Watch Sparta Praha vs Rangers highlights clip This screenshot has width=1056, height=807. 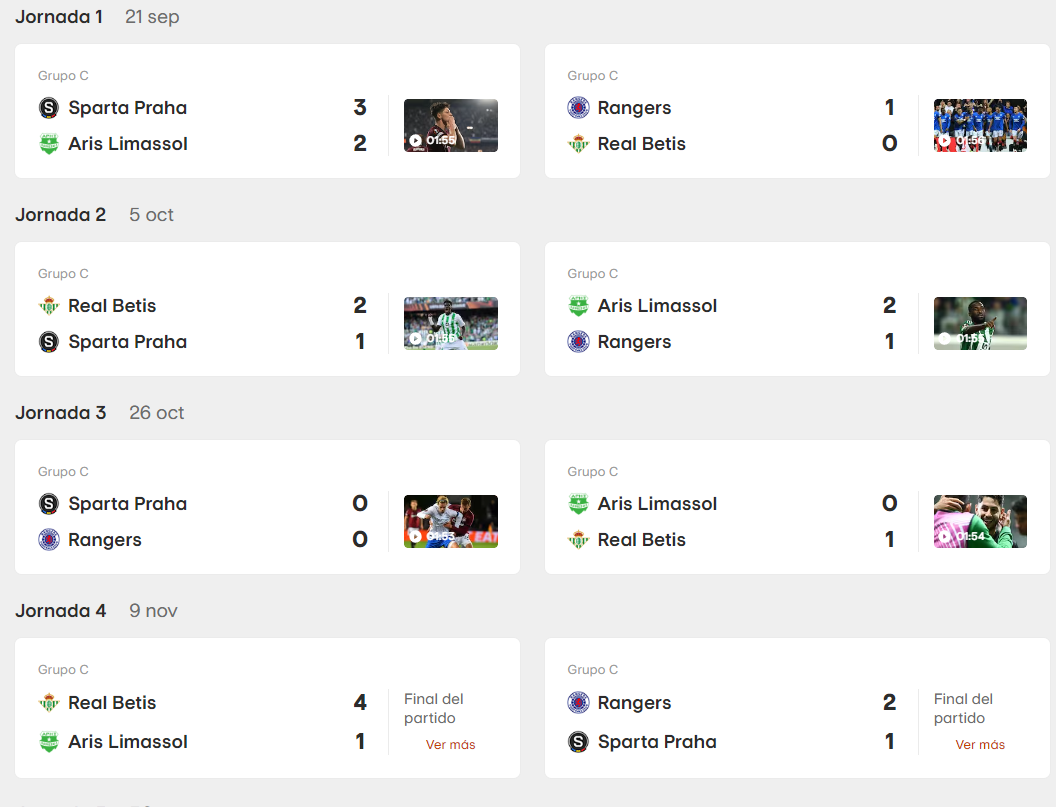[x=450, y=521]
